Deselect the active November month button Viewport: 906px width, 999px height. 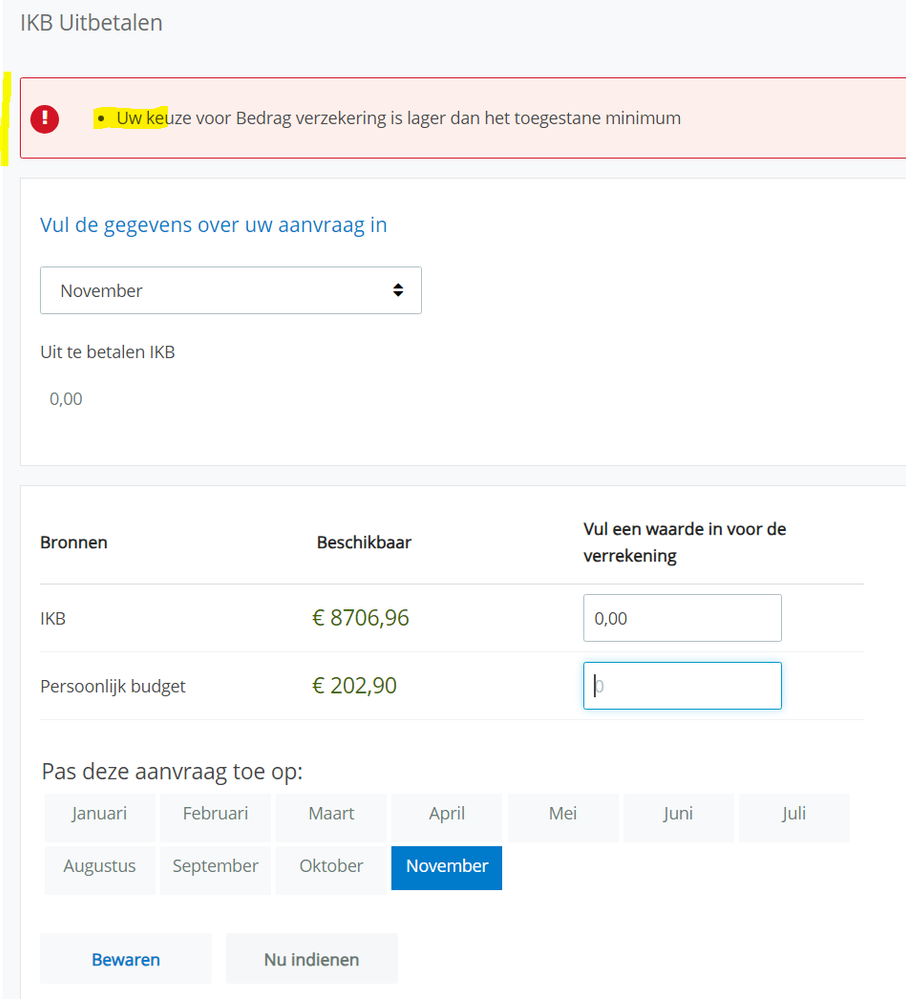(446, 866)
